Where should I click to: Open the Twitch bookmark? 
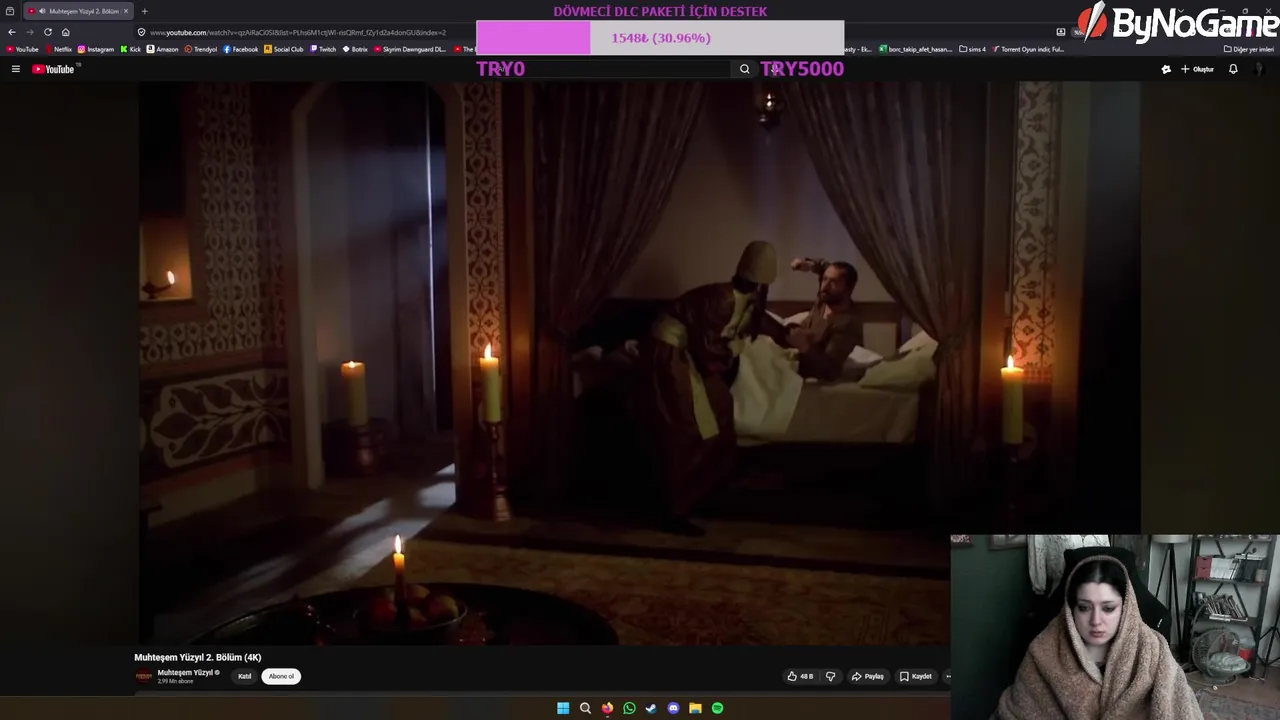click(324, 49)
